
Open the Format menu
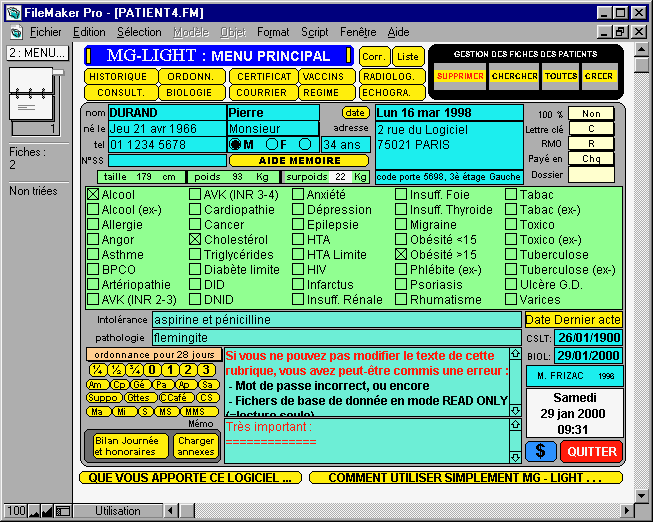pos(273,32)
